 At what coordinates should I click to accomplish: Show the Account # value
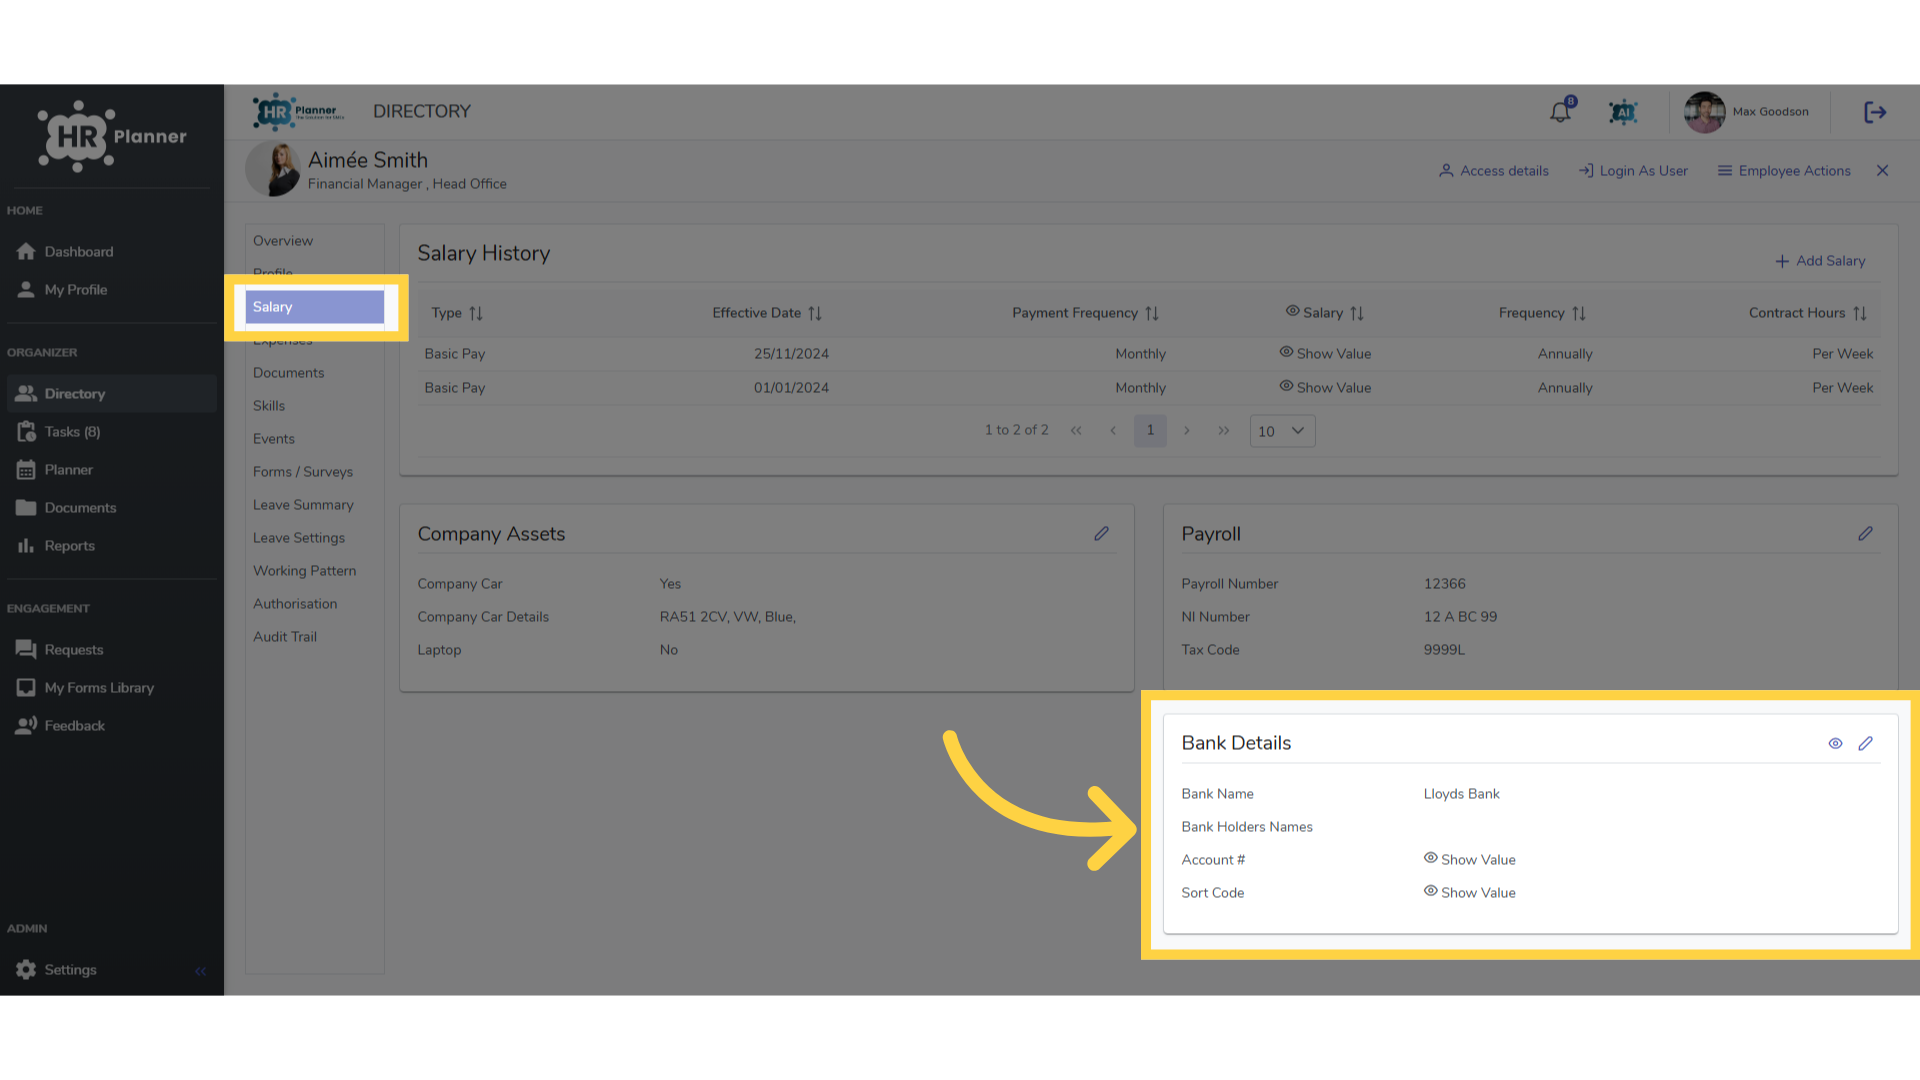click(x=1469, y=860)
